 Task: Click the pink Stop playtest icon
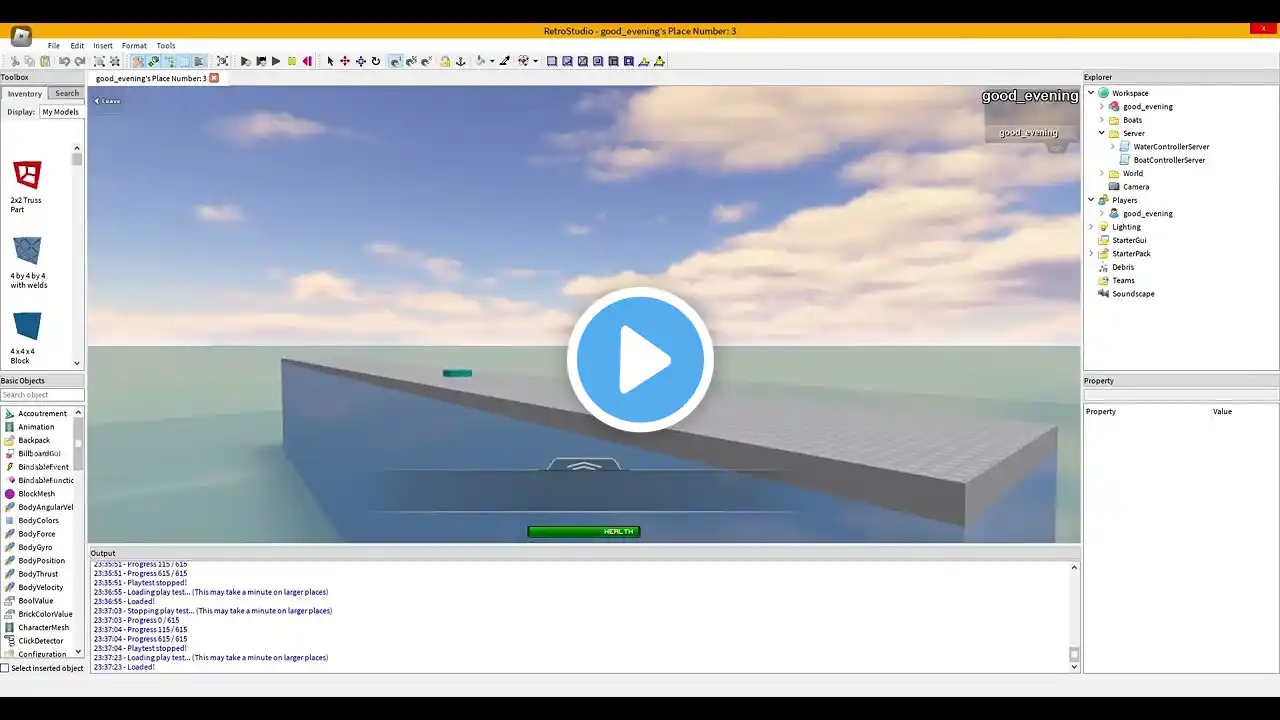tap(307, 61)
